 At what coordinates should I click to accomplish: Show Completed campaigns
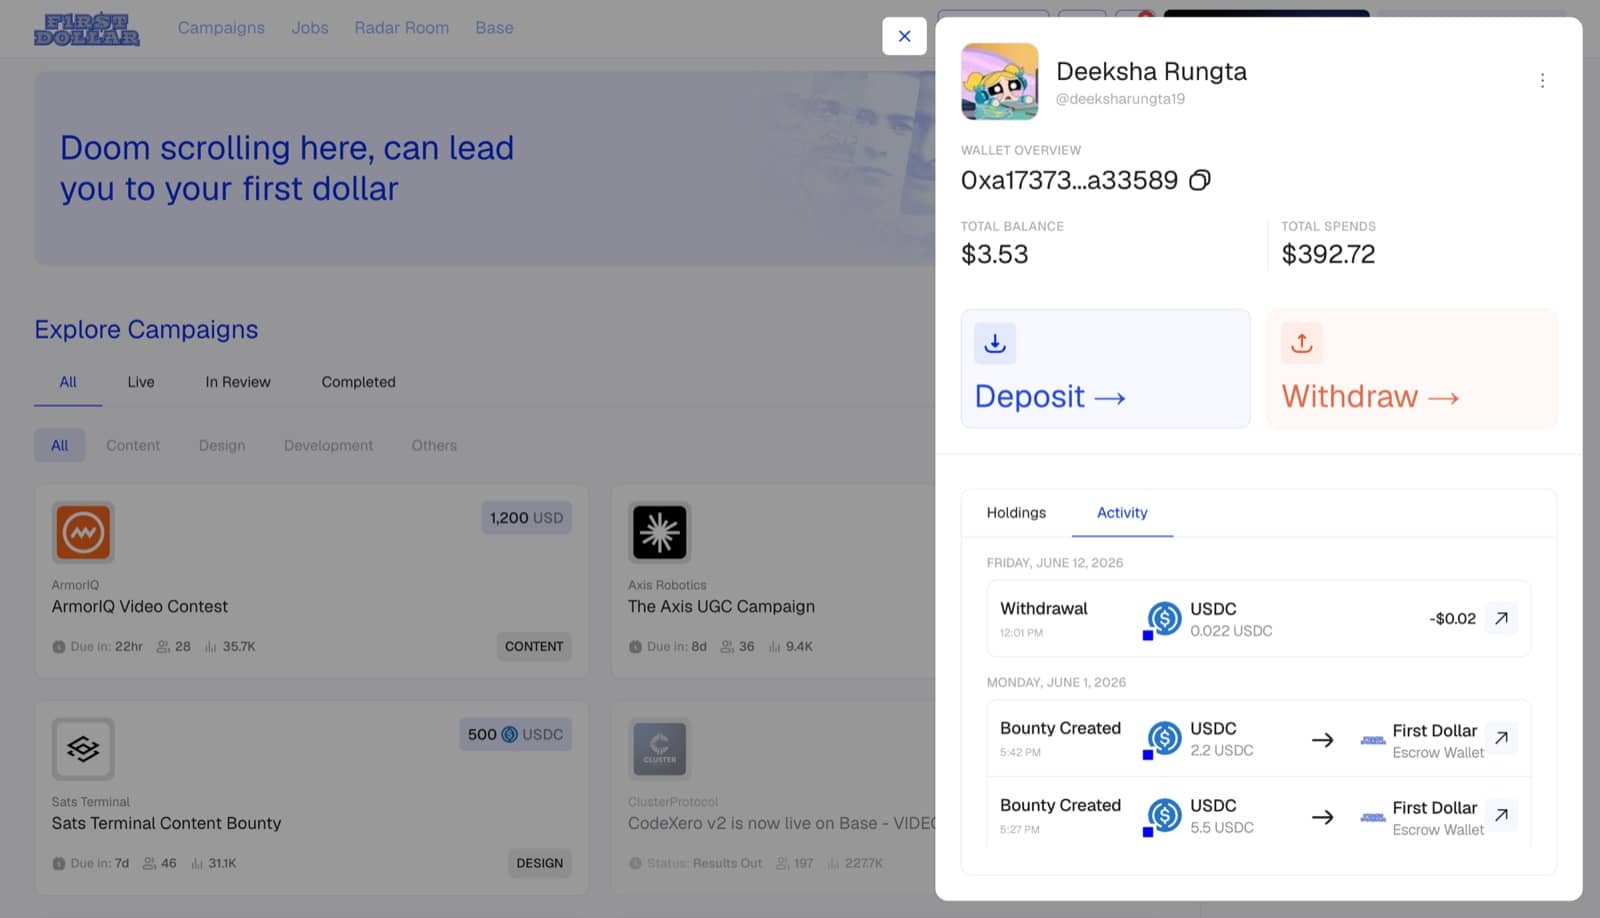point(358,382)
